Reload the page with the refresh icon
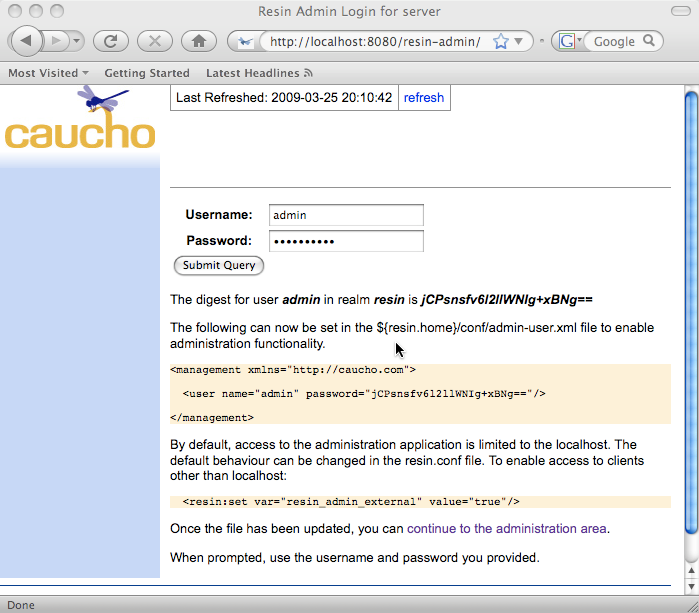Image resolution: width=699 pixels, height=613 pixels. pos(111,41)
